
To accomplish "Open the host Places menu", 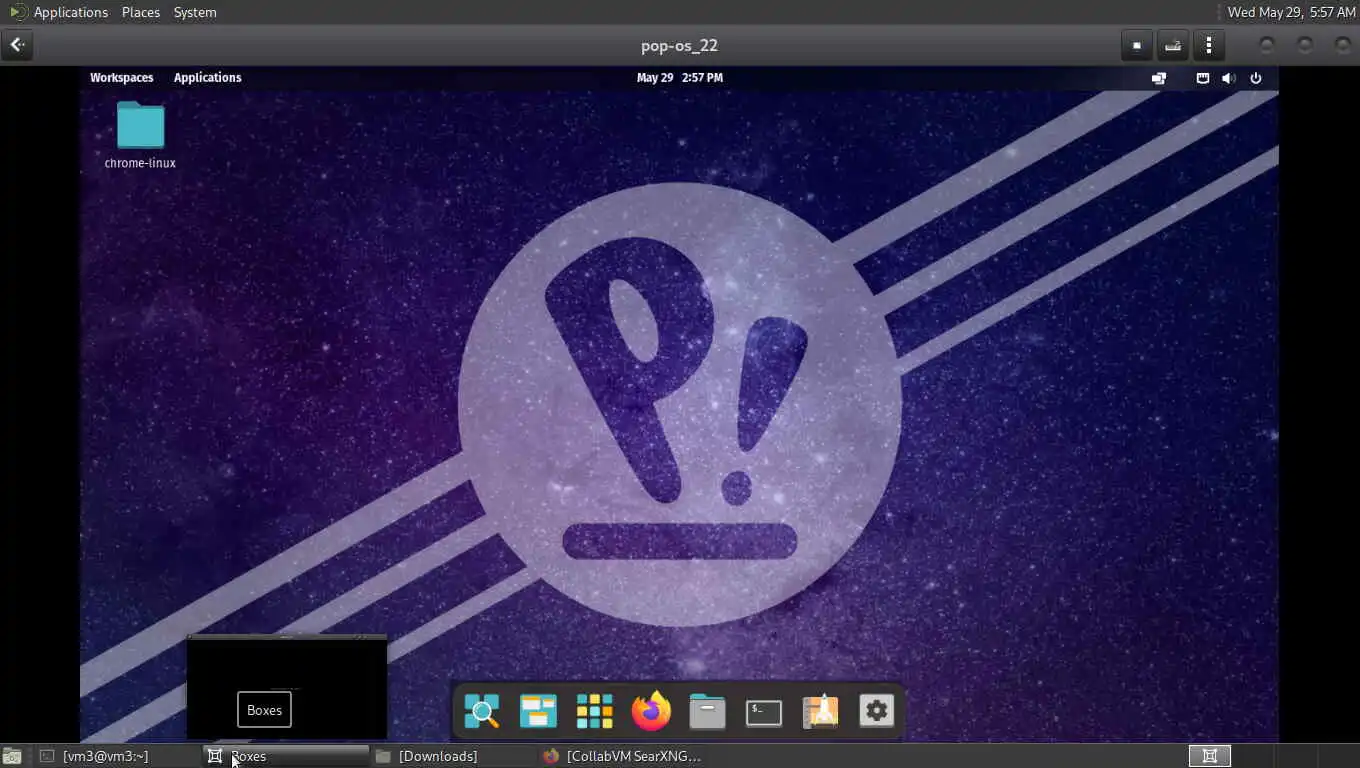I will click(x=140, y=12).
